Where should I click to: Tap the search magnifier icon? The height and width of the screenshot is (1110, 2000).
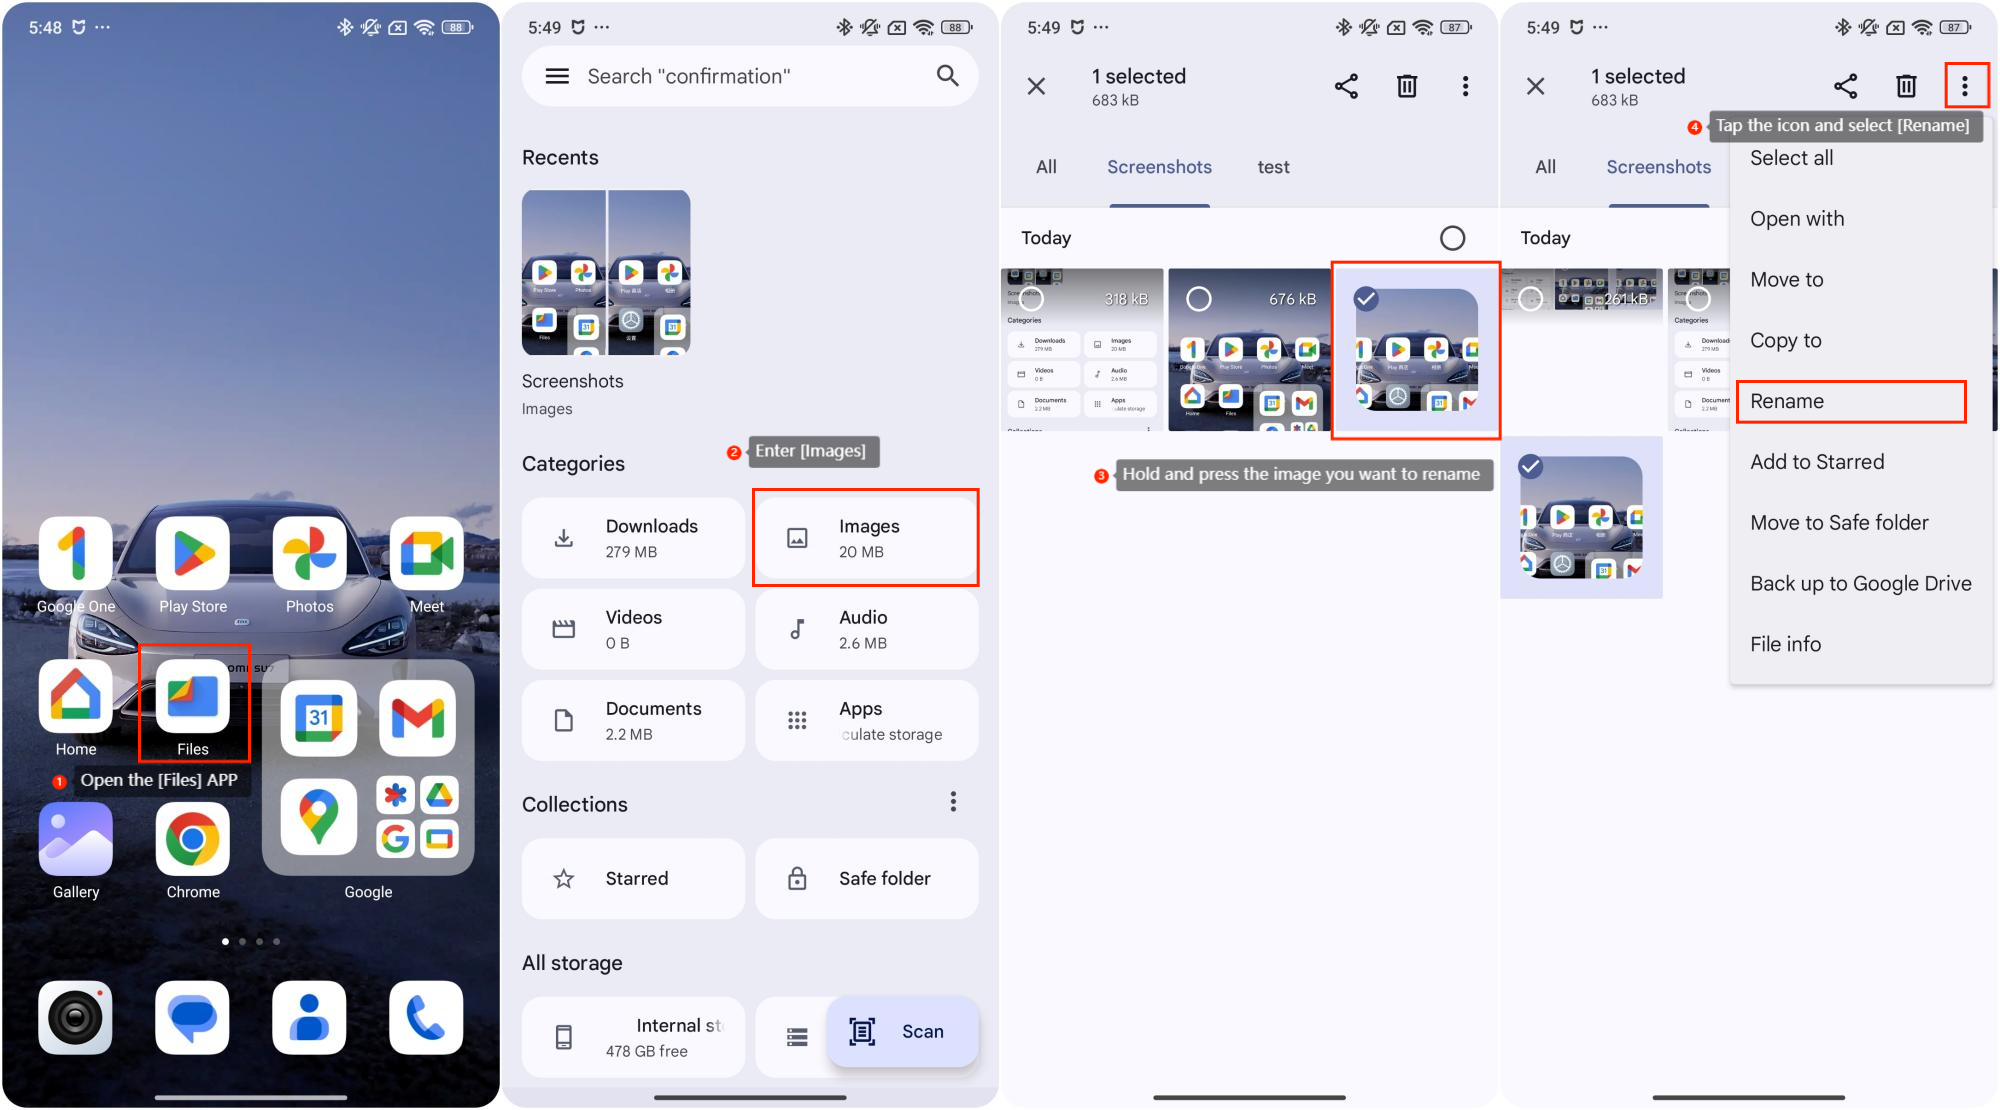tap(947, 76)
